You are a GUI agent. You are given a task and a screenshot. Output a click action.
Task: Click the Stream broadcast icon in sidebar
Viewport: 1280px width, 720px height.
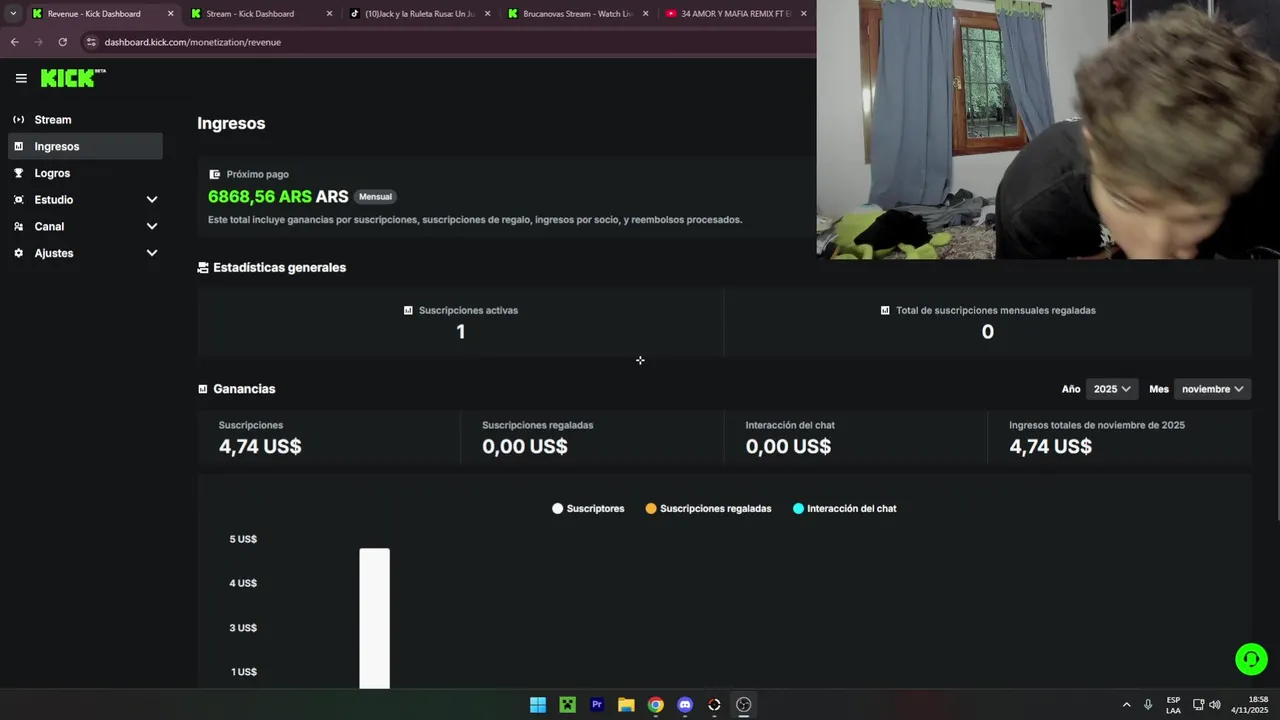coord(18,120)
